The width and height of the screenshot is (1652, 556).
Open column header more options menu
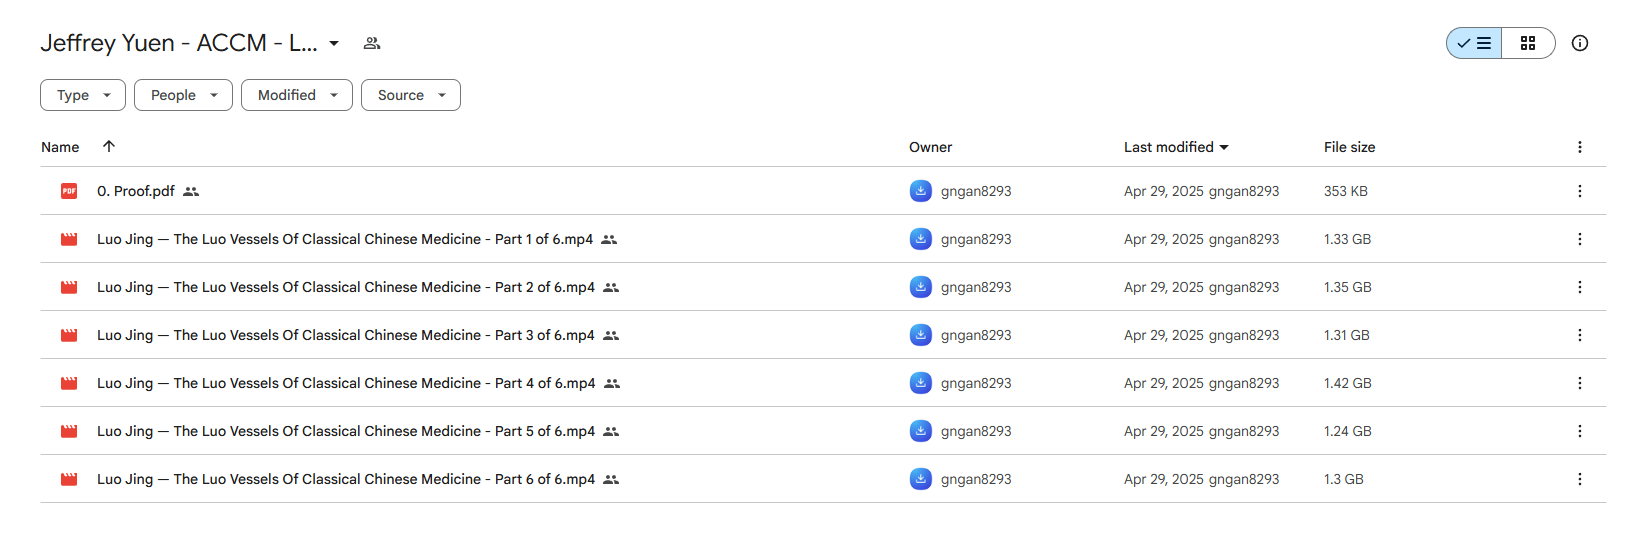pyautogui.click(x=1580, y=147)
